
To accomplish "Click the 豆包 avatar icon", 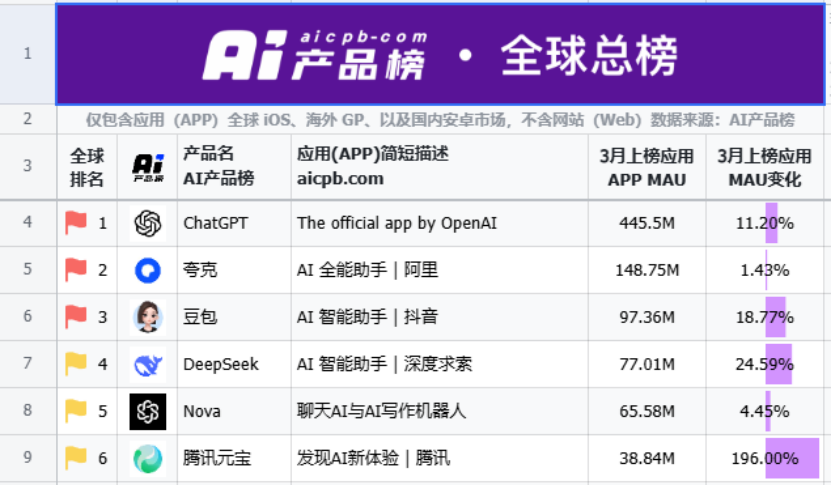I will click(x=148, y=317).
